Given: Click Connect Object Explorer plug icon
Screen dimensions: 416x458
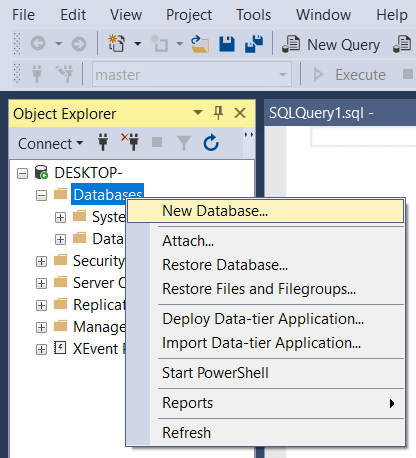Looking at the screenshot, I should 103,142.
